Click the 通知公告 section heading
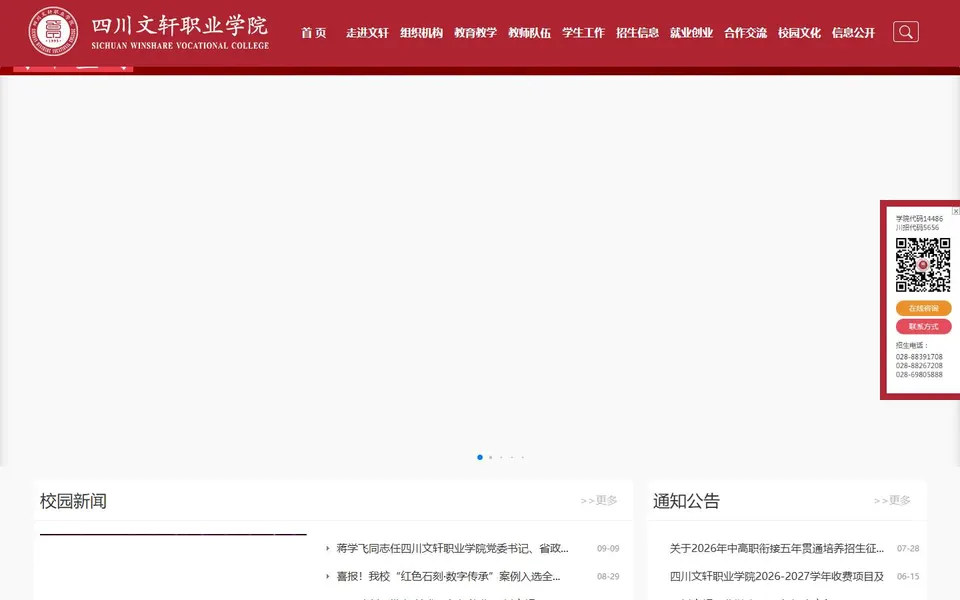Image resolution: width=960 pixels, height=600 pixels. [x=686, y=501]
